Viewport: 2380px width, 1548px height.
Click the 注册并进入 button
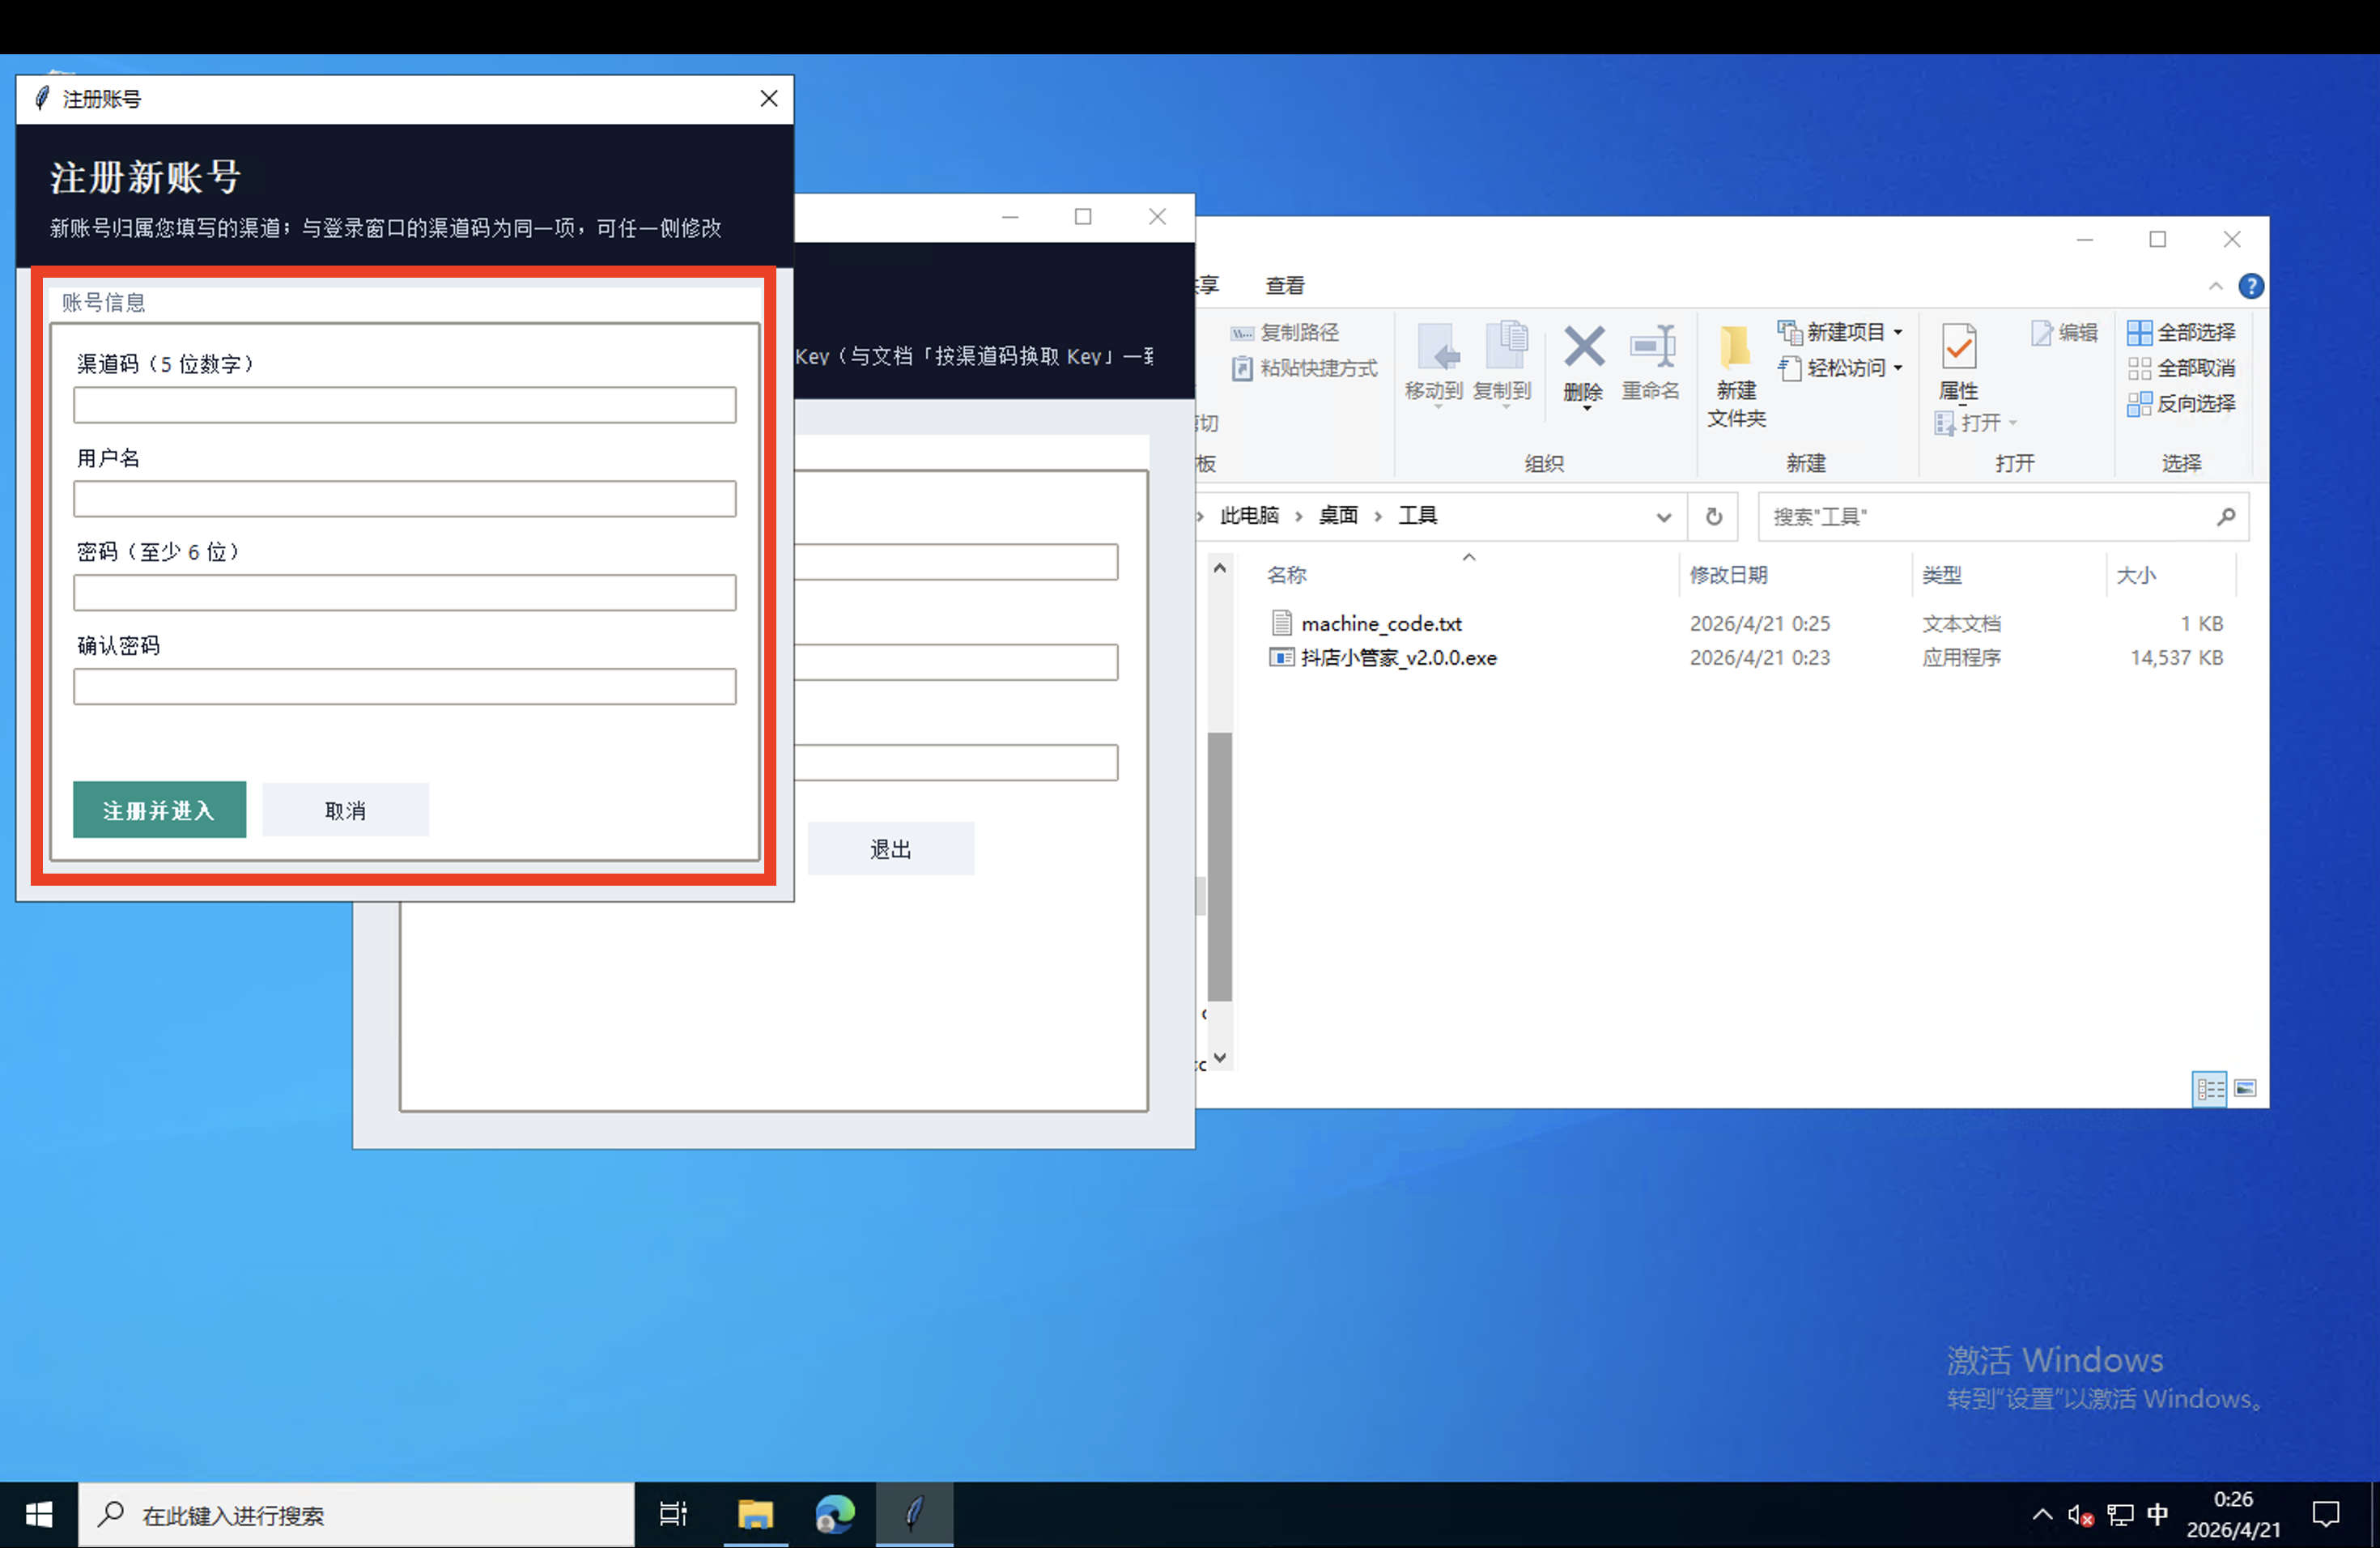click(x=159, y=809)
